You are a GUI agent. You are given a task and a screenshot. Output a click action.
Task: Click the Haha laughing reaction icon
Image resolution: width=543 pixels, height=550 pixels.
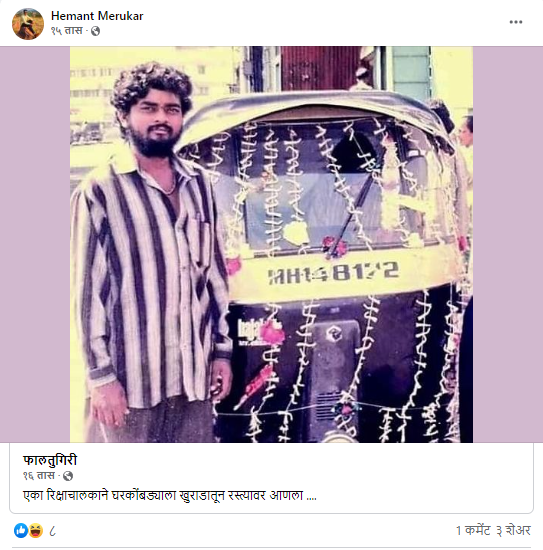[x=35, y=530]
